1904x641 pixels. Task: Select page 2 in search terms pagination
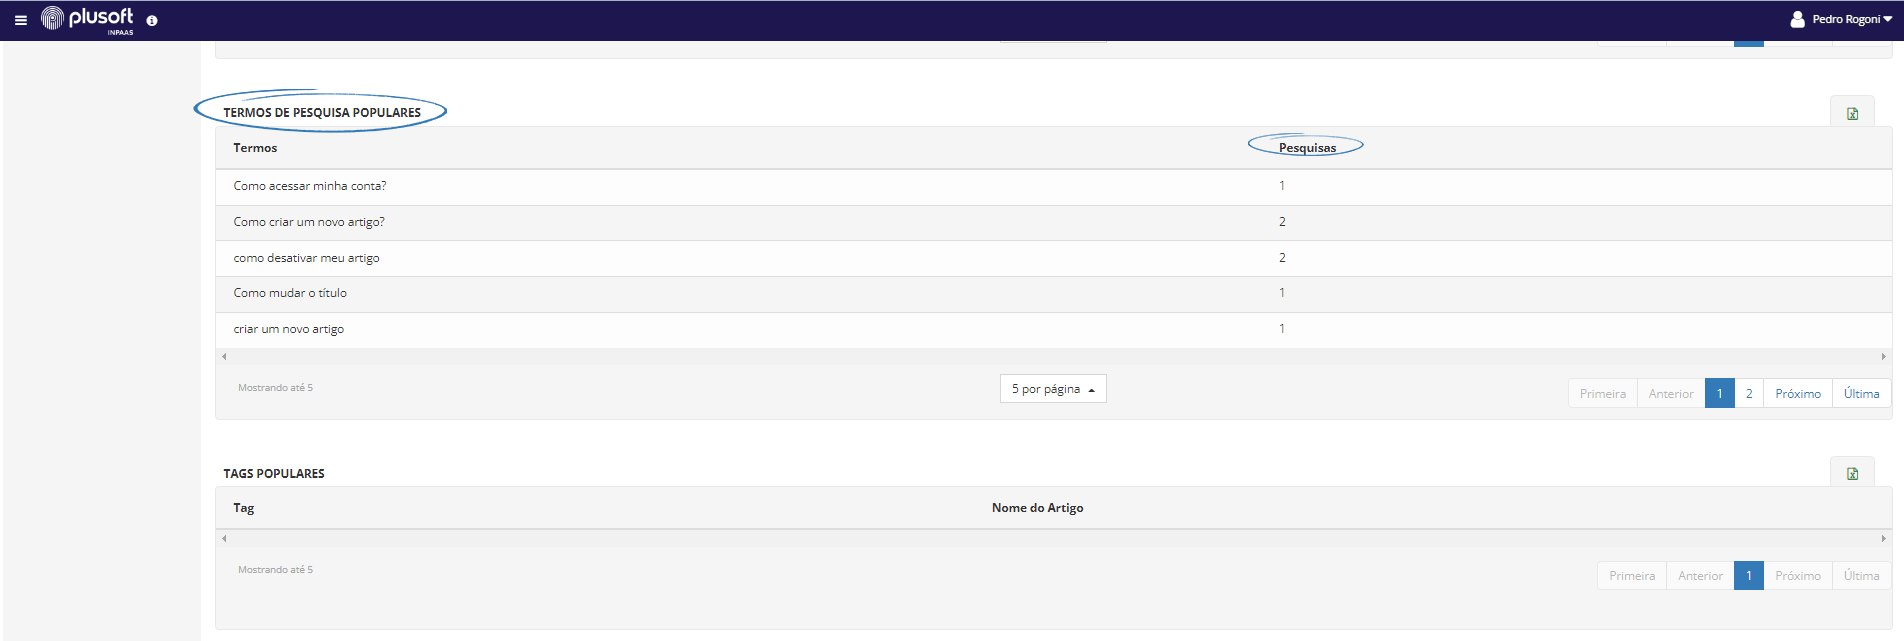1749,393
